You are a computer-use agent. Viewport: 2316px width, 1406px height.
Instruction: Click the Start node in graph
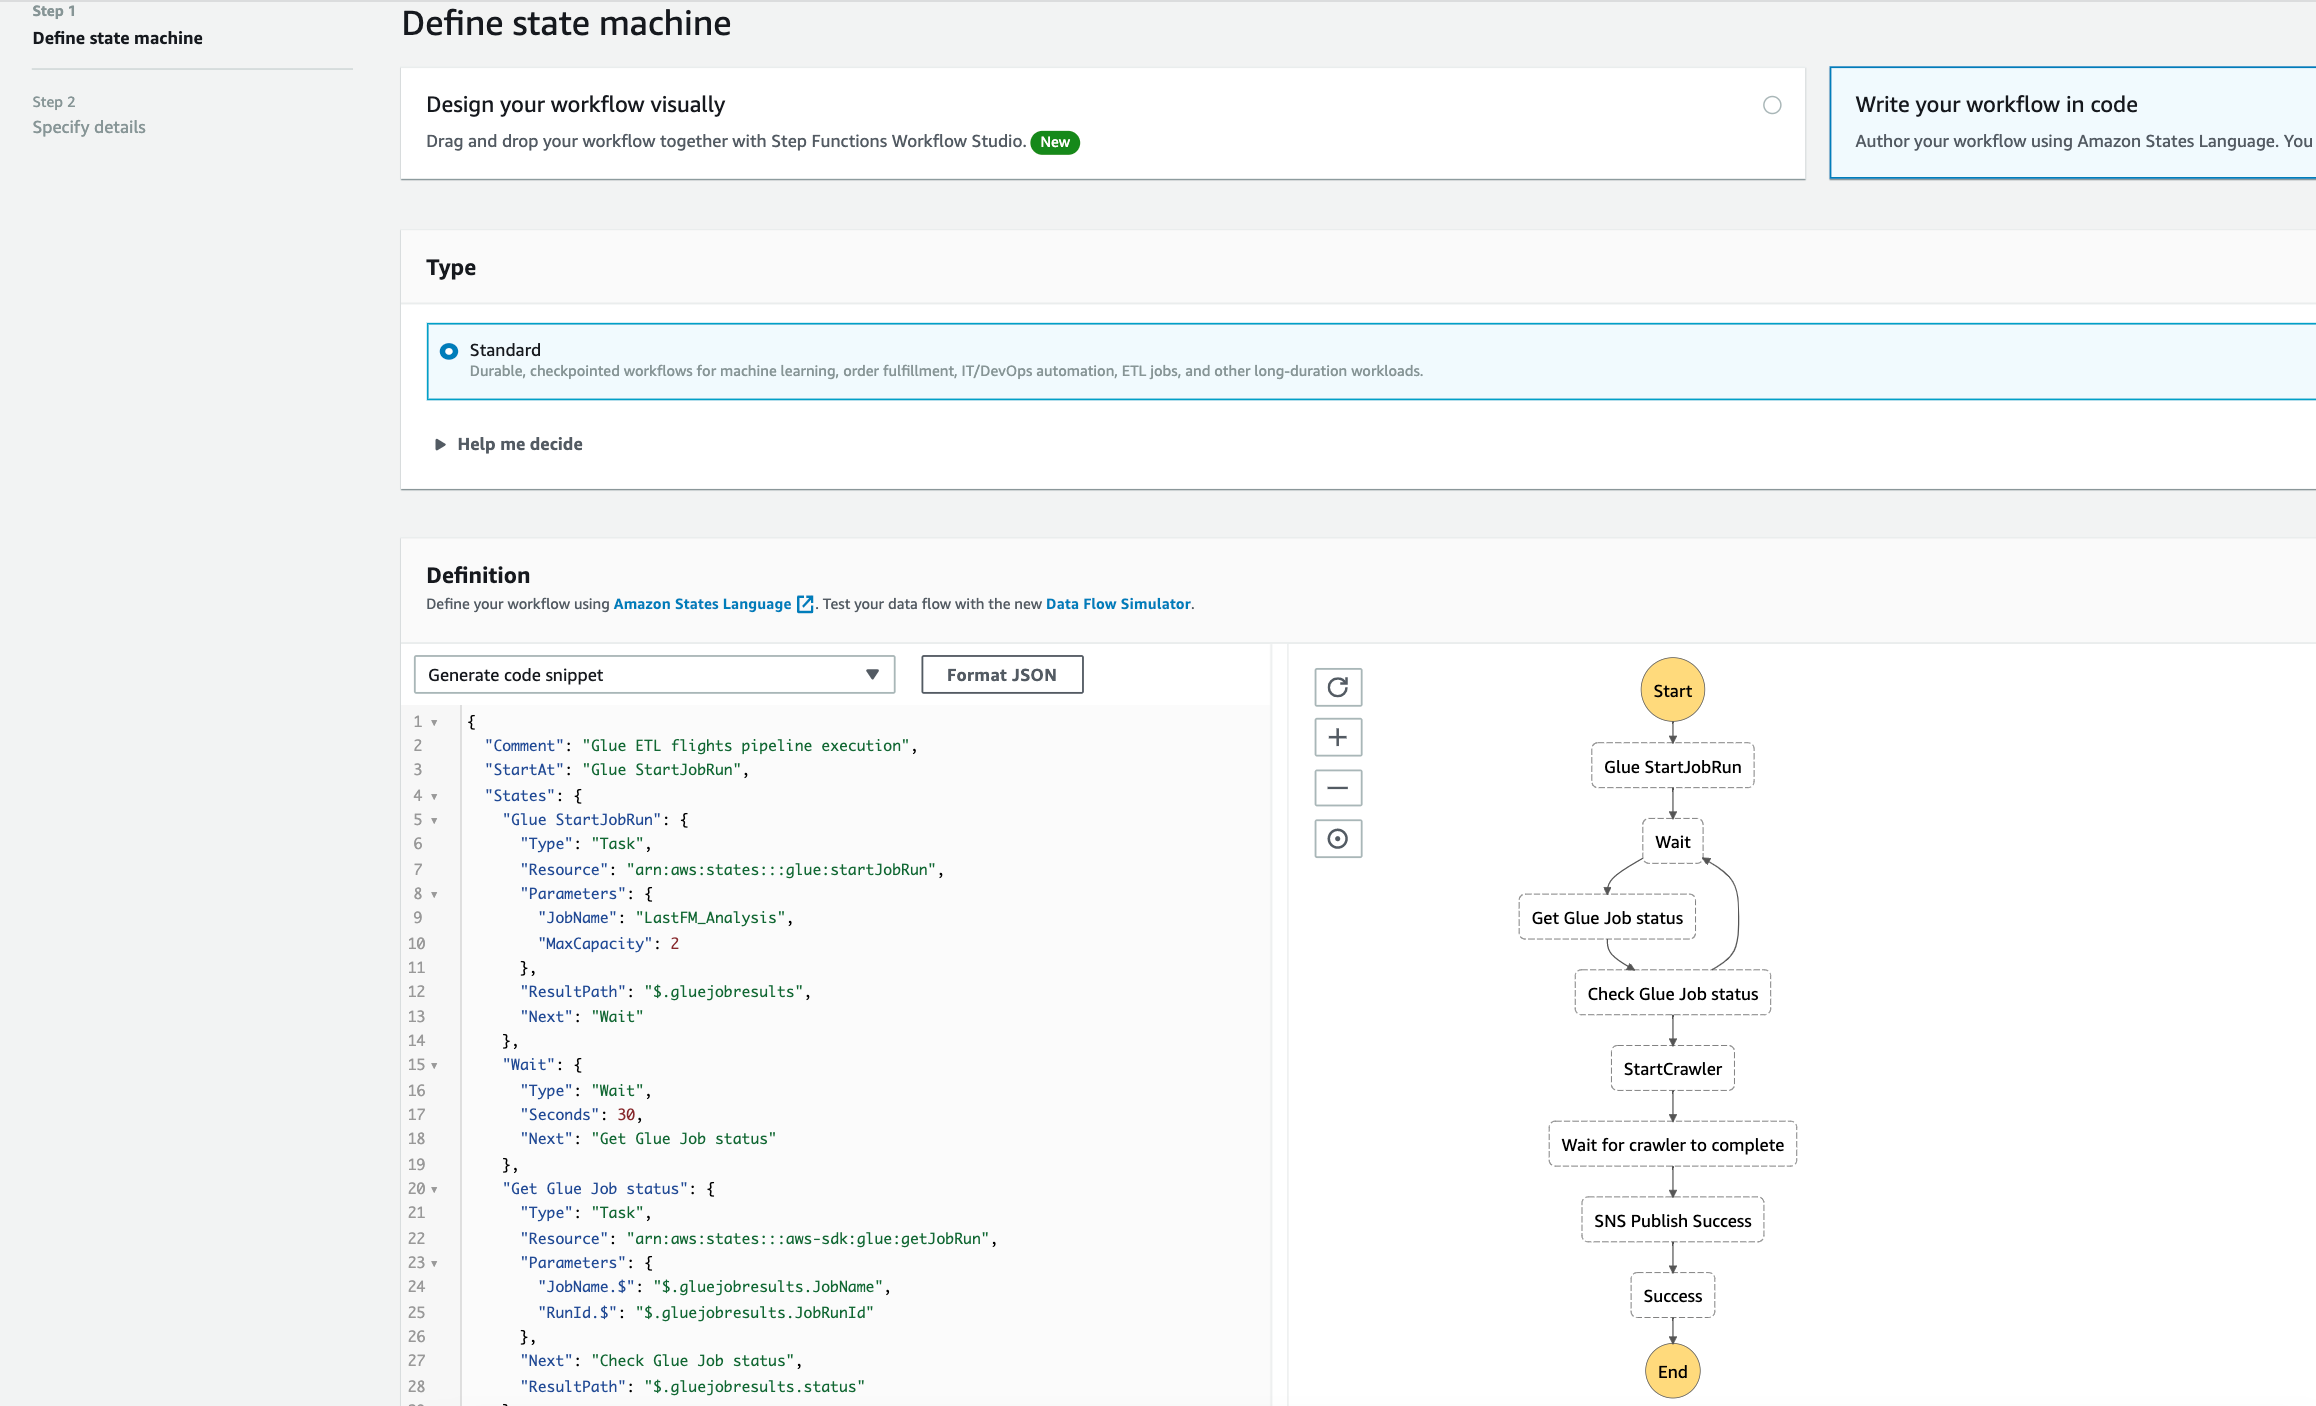(x=1672, y=690)
